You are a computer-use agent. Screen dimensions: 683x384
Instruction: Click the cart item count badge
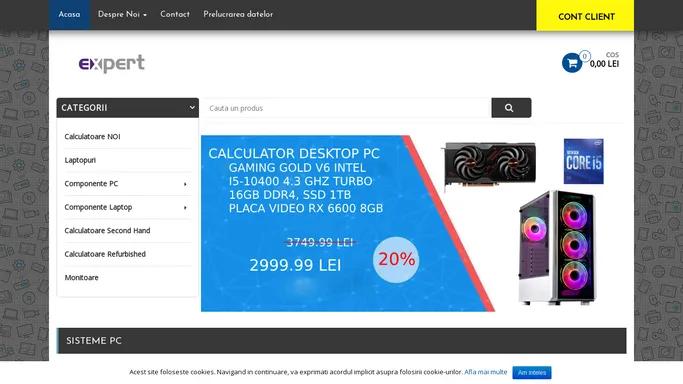click(585, 56)
